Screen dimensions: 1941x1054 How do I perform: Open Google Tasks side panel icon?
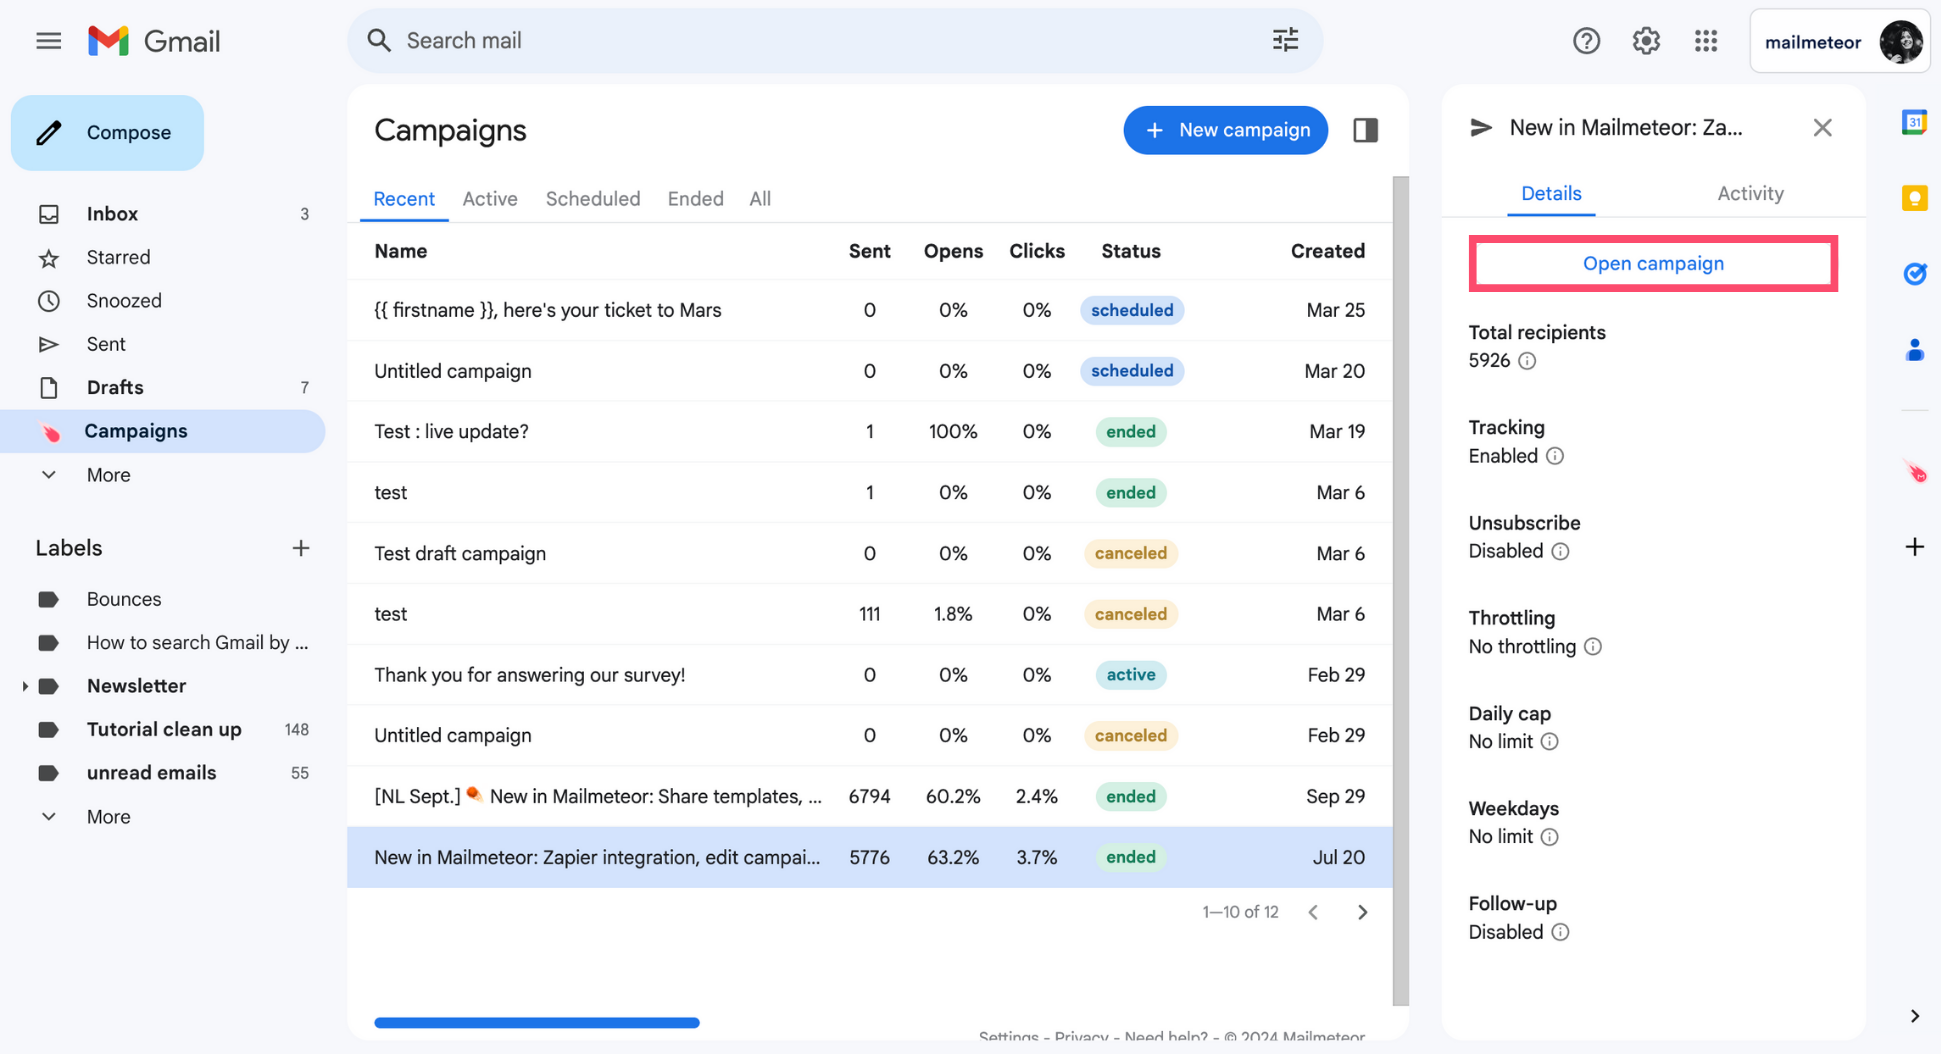pos(1914,273)
